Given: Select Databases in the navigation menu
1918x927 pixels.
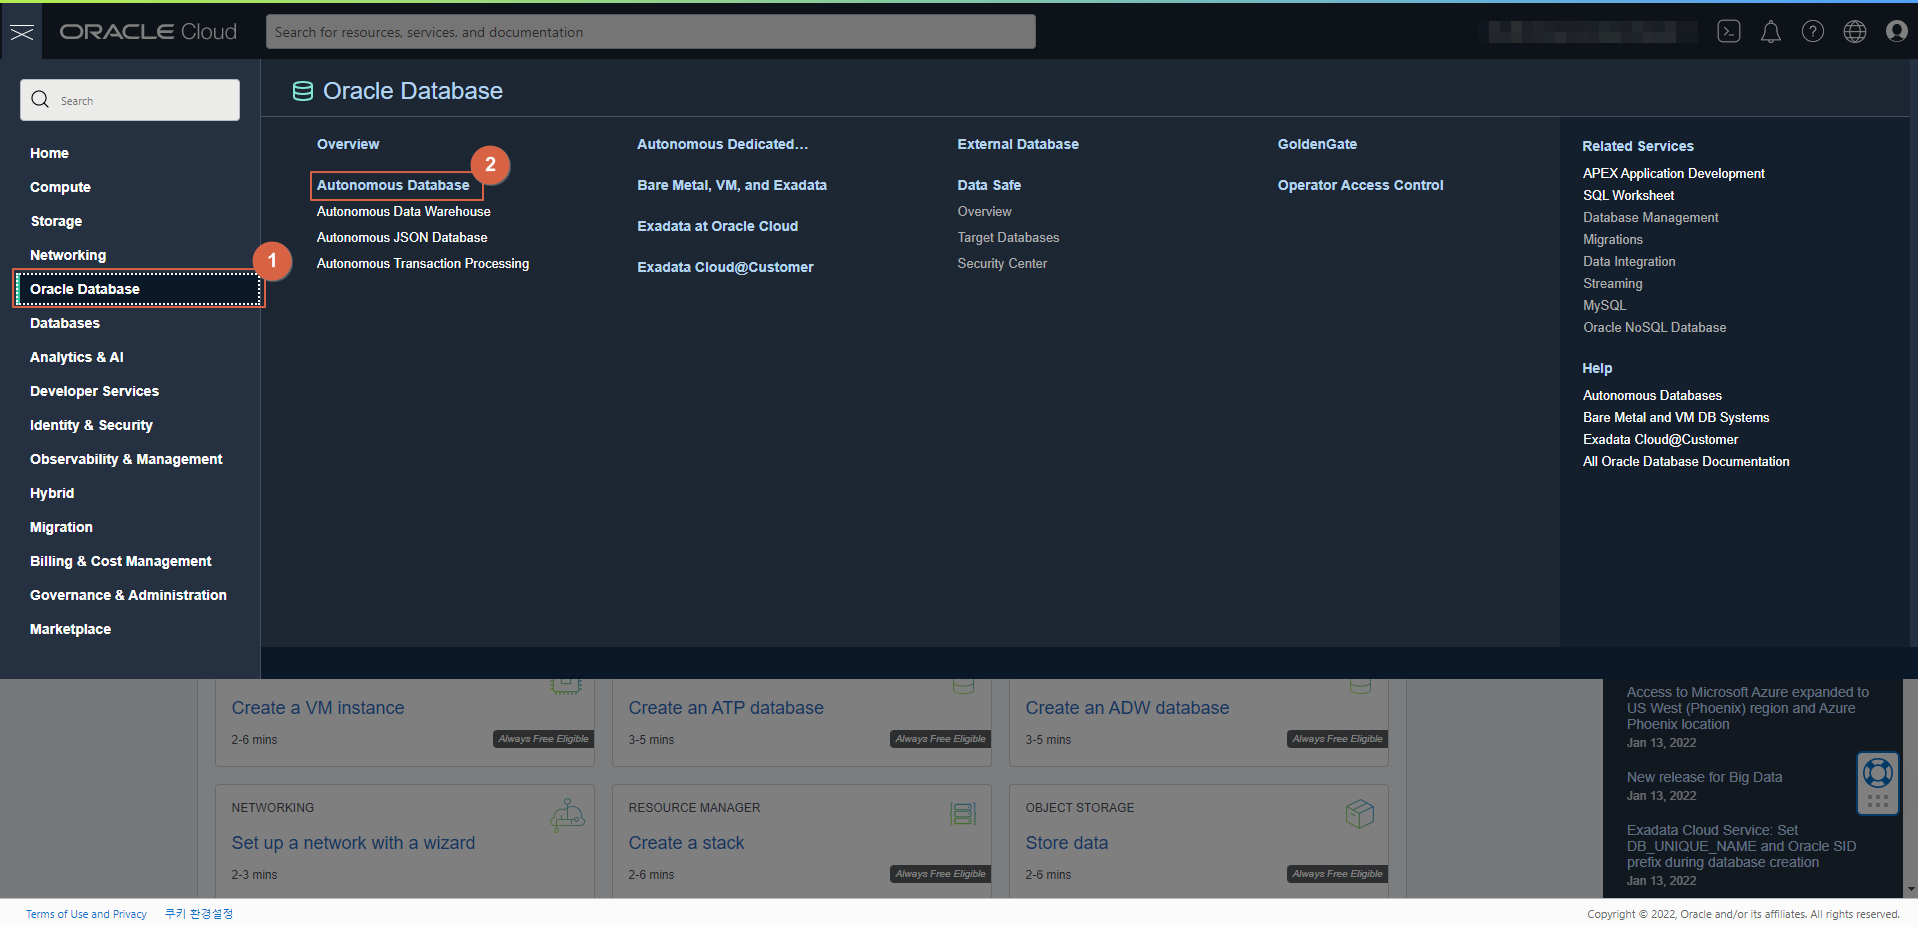Looking at the screenshot, I should point(65,323).
